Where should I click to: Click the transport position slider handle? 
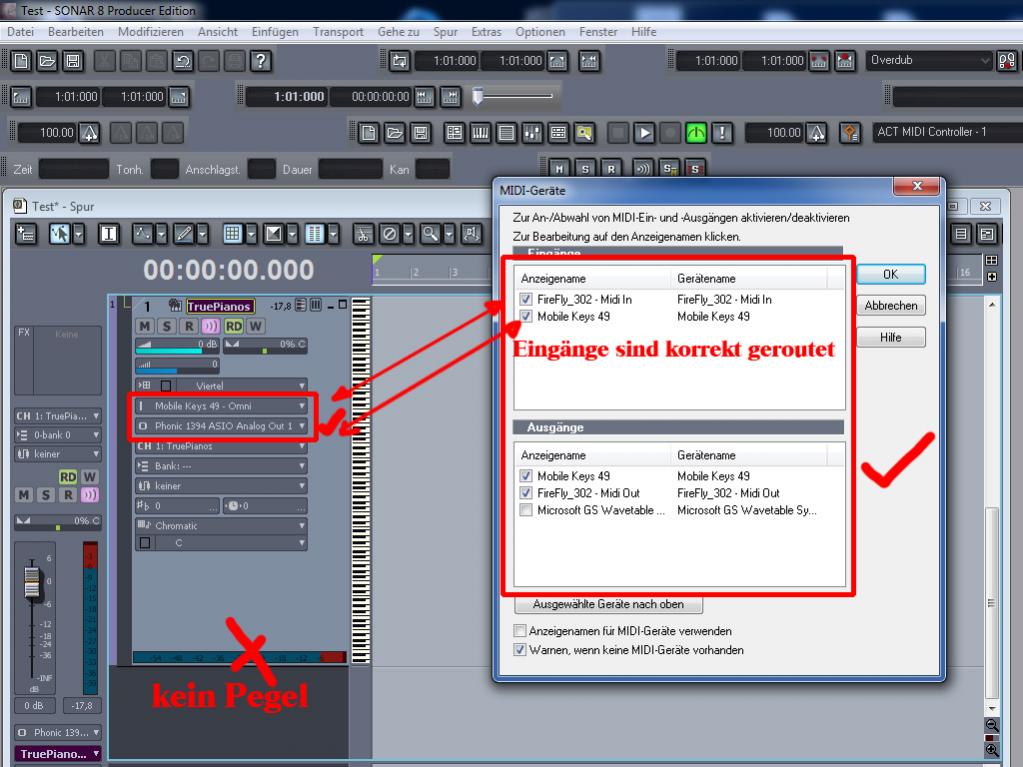click(478, 96)
